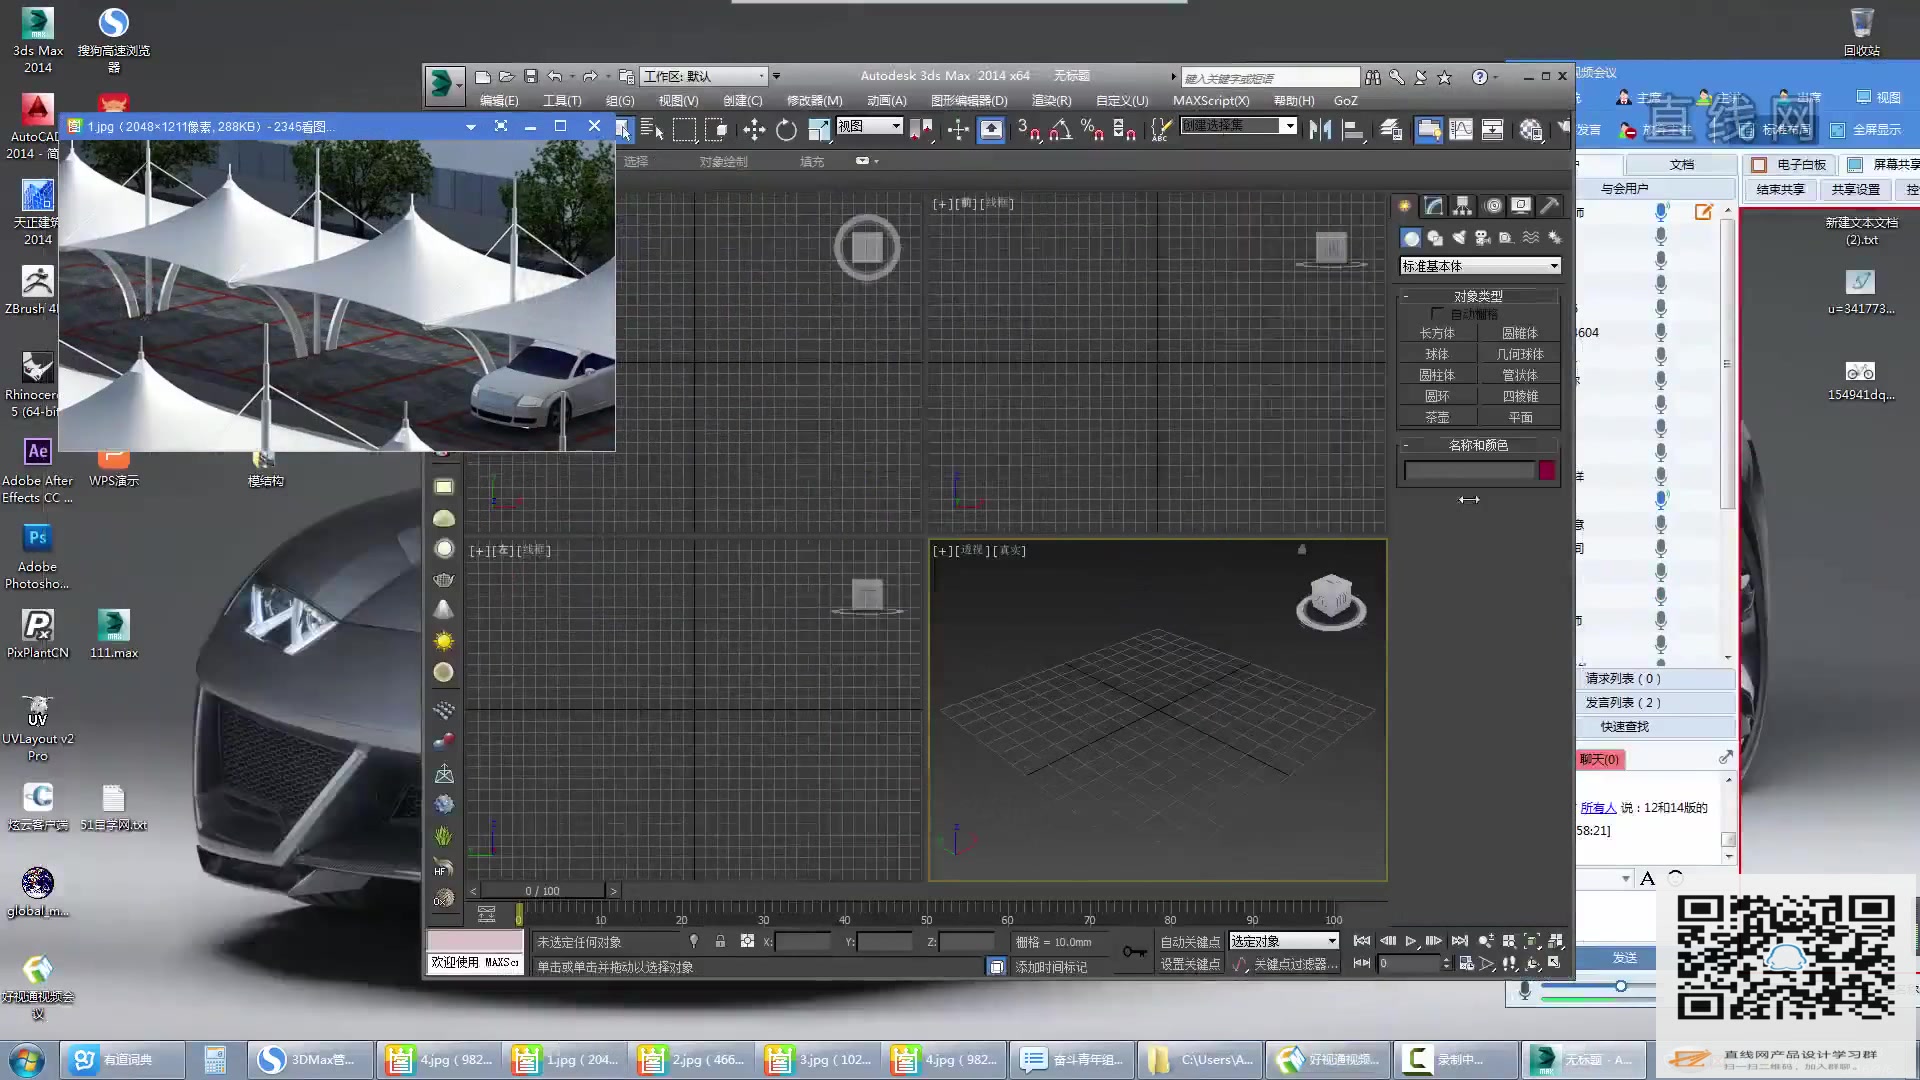Open the Layer Manager icon
The width and height of the screenshot is (1920, 1080).
[1391, 130]
